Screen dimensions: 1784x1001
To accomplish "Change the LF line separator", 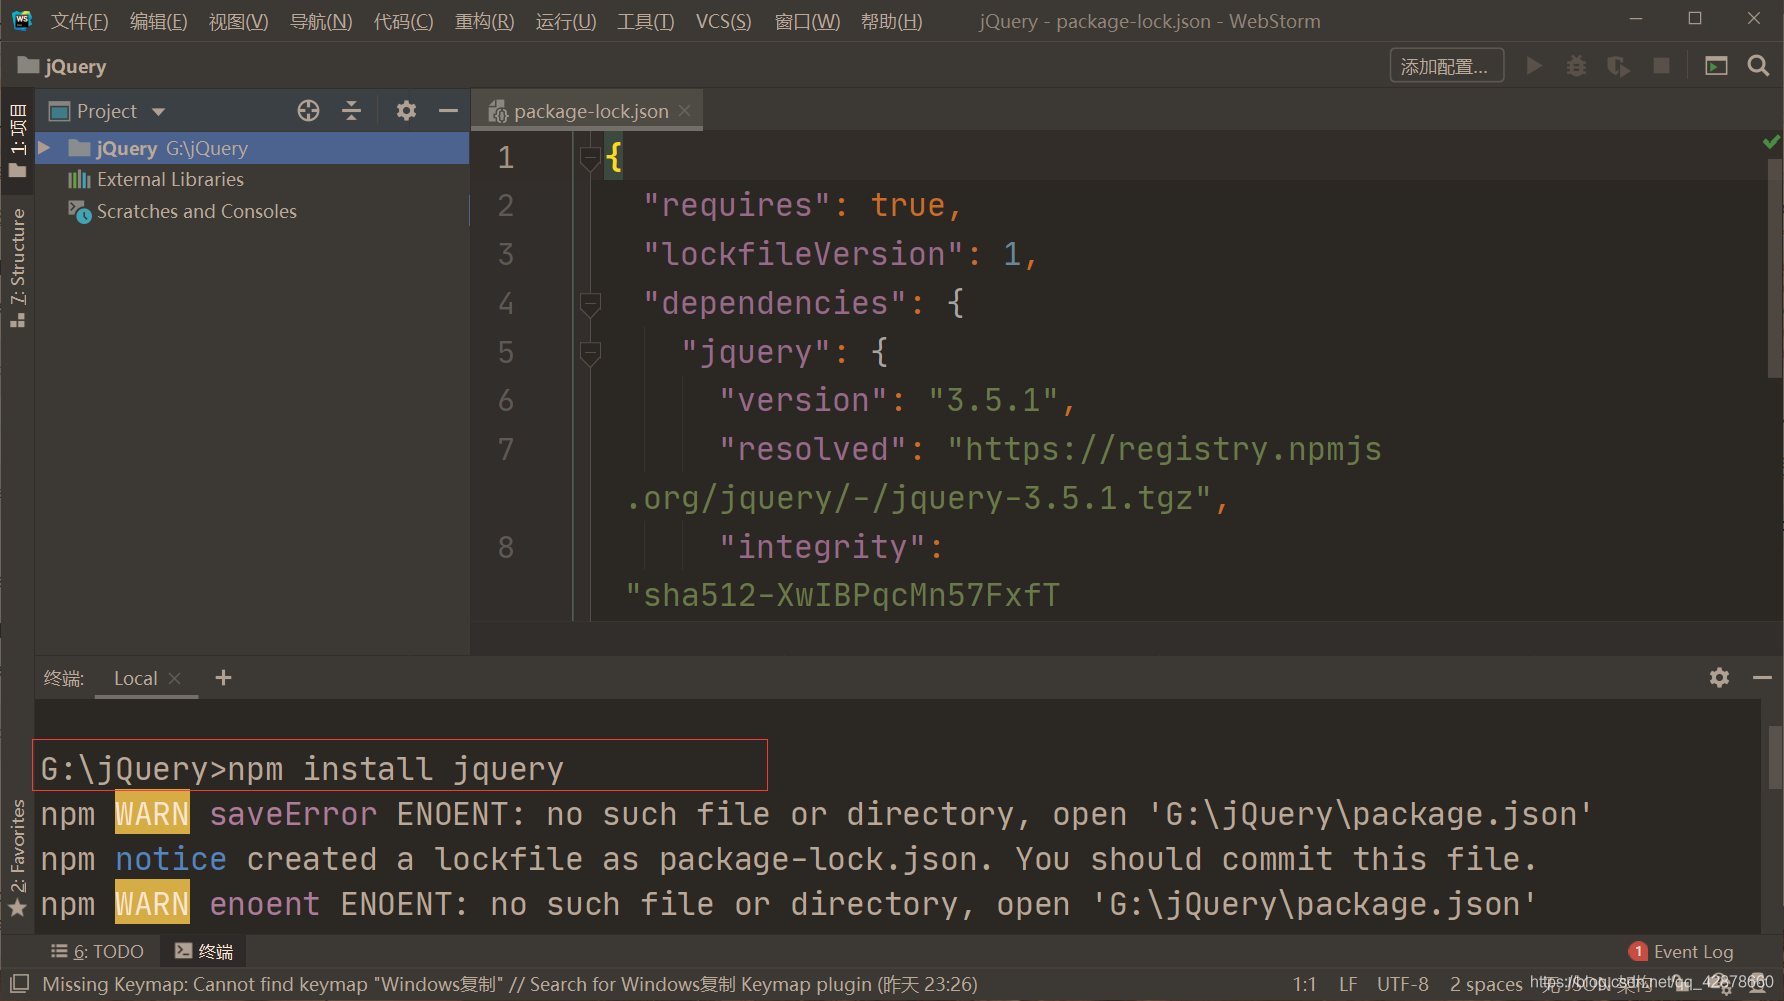I will coord(1348,985).
